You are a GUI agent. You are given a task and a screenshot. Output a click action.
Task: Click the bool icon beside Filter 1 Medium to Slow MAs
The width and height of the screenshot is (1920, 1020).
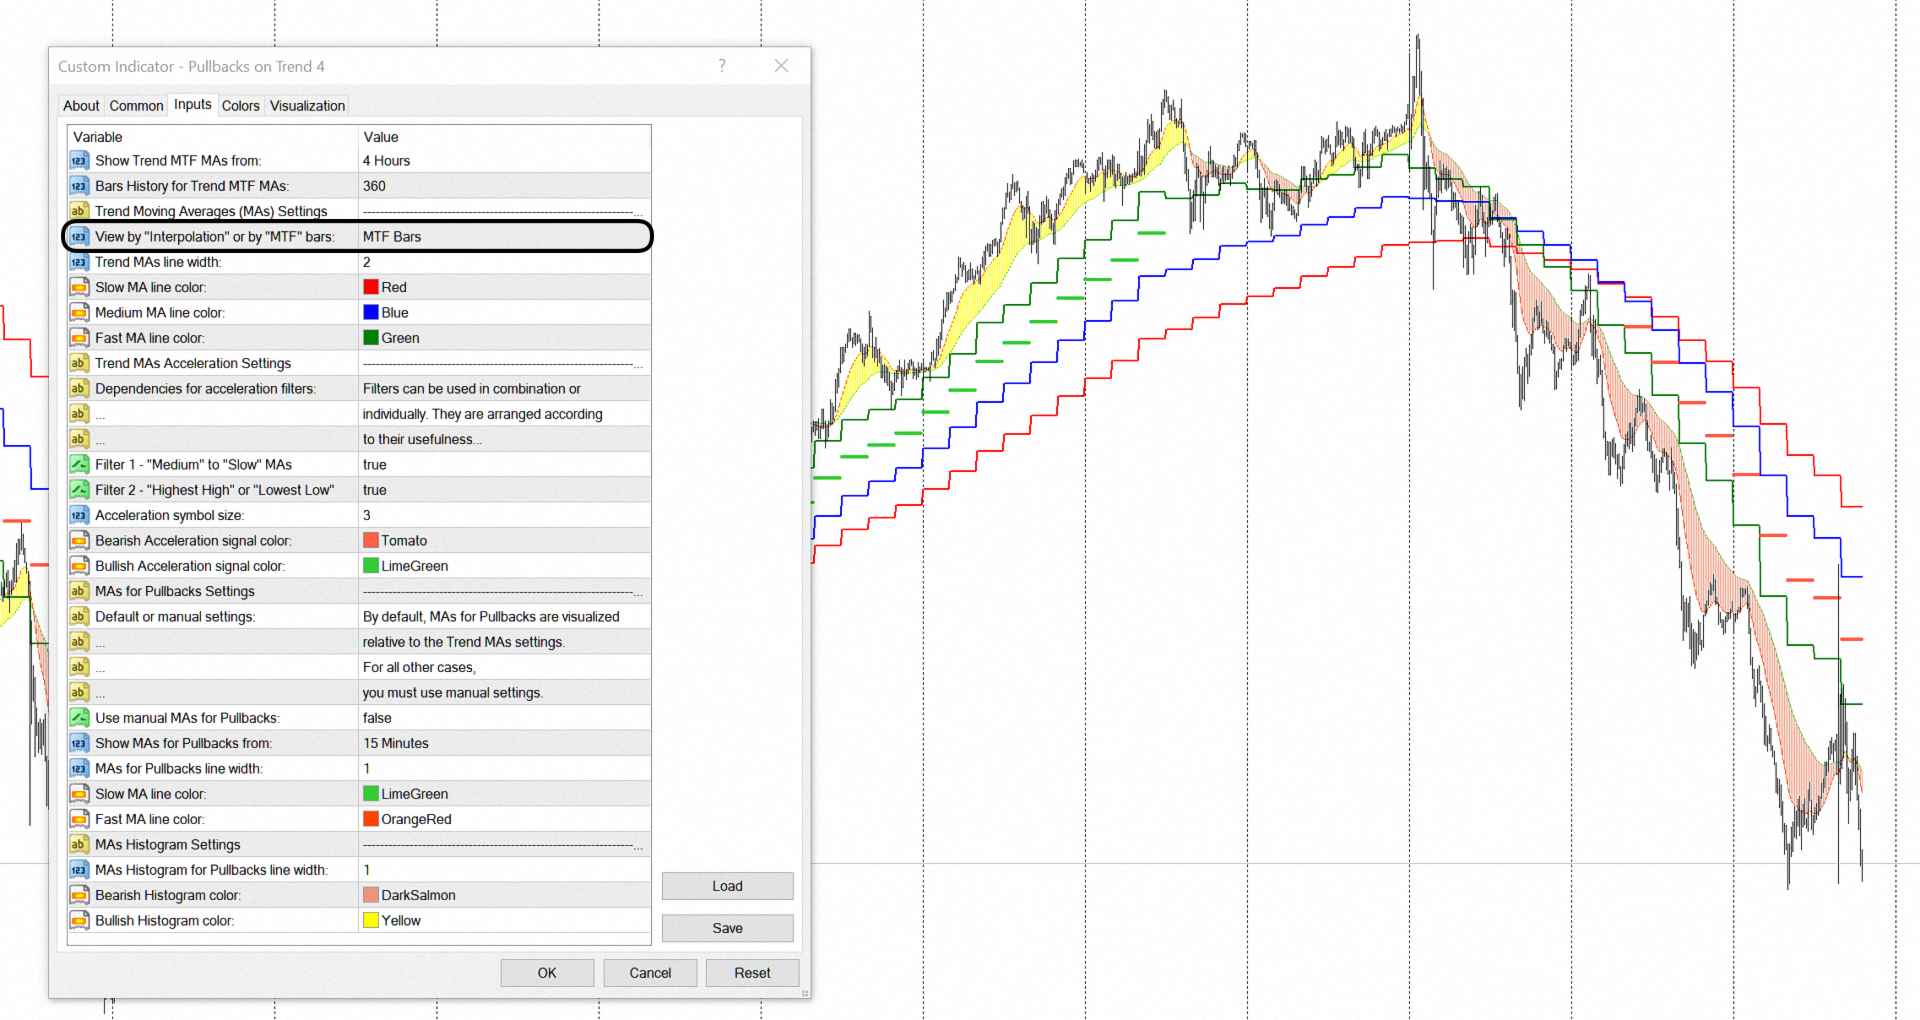pos(79,465)
